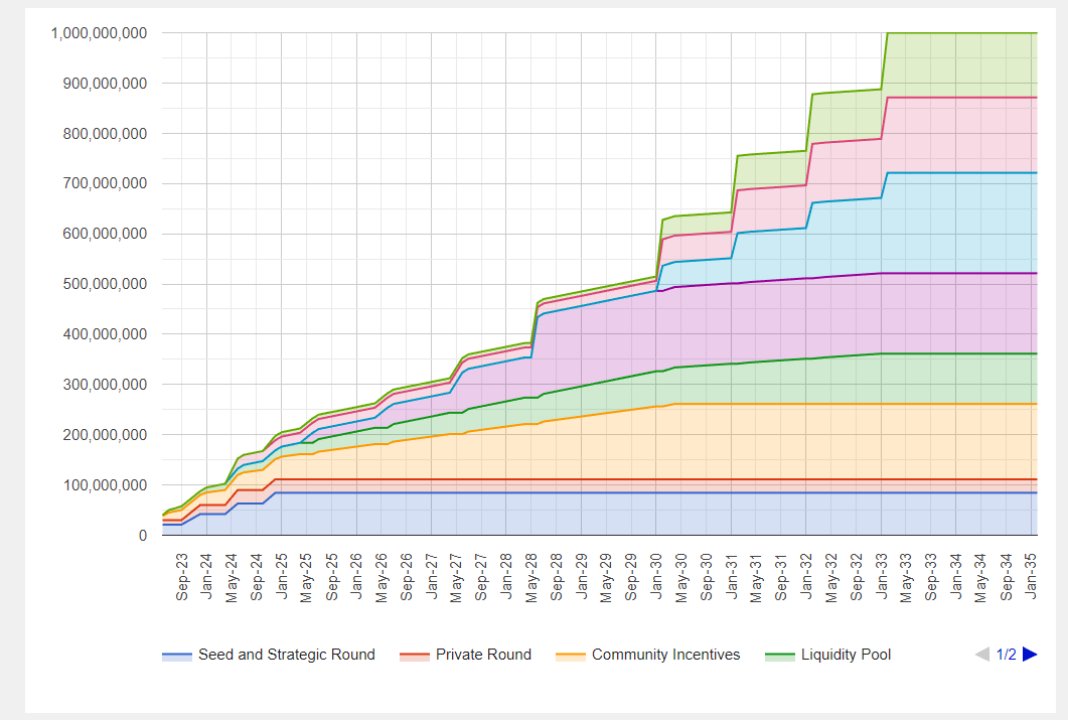The height and width of the screenshot is (720, 1068).
Task: Click the previous legend page arrow
Action: tap(983, 654)
